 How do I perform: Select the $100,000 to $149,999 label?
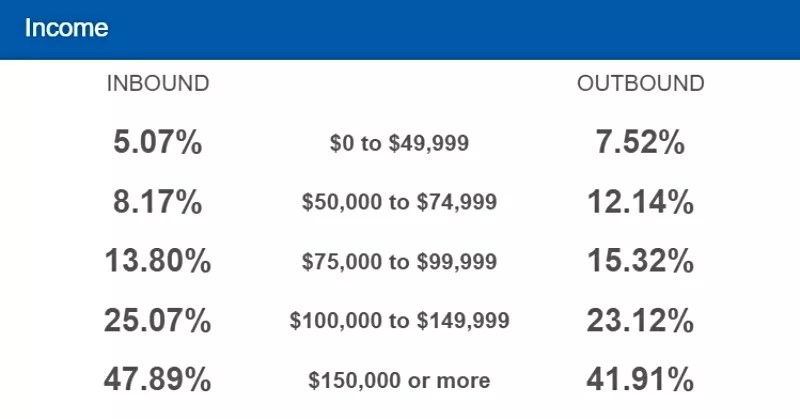(399, 321)
